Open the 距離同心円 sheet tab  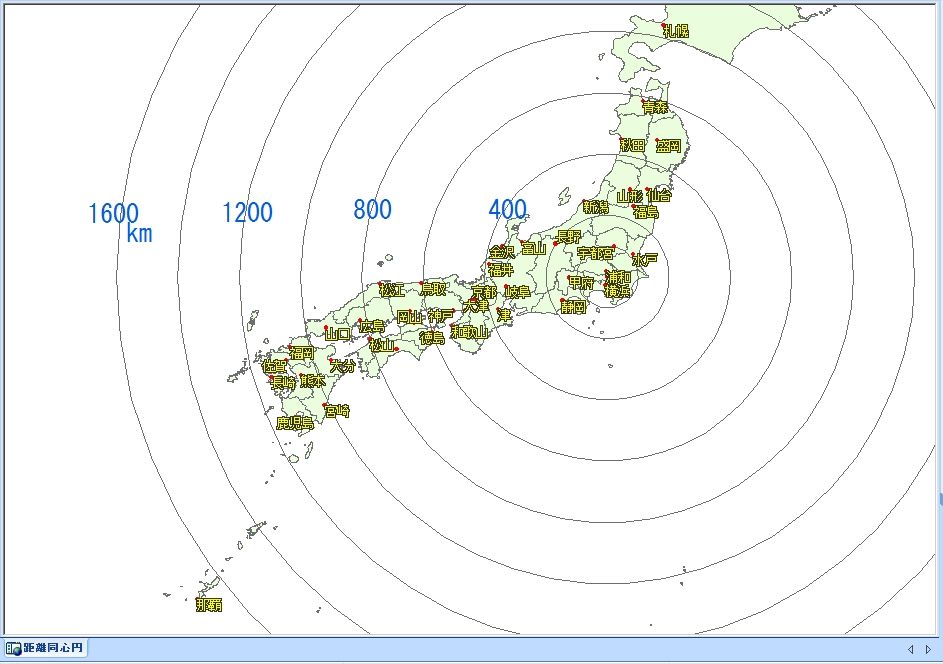pyautogui.click(x=45, y=648)
